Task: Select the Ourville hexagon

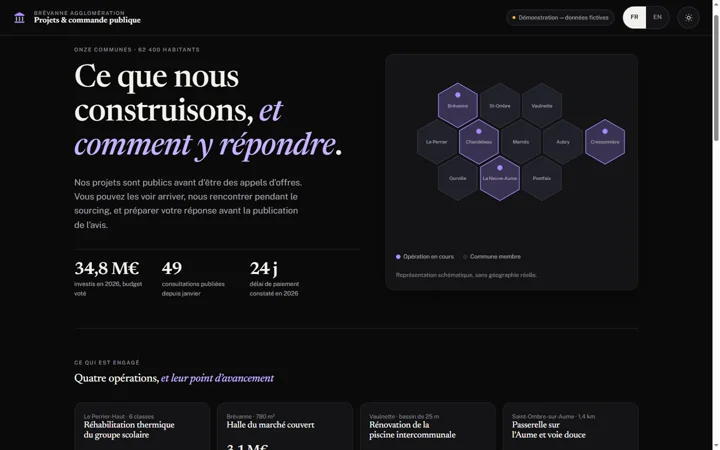Action: click(457, 178)
